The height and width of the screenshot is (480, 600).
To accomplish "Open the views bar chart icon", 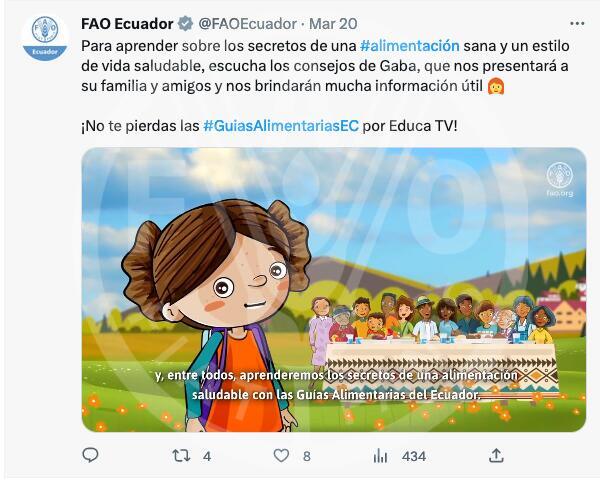I will (x=380, y=456).
